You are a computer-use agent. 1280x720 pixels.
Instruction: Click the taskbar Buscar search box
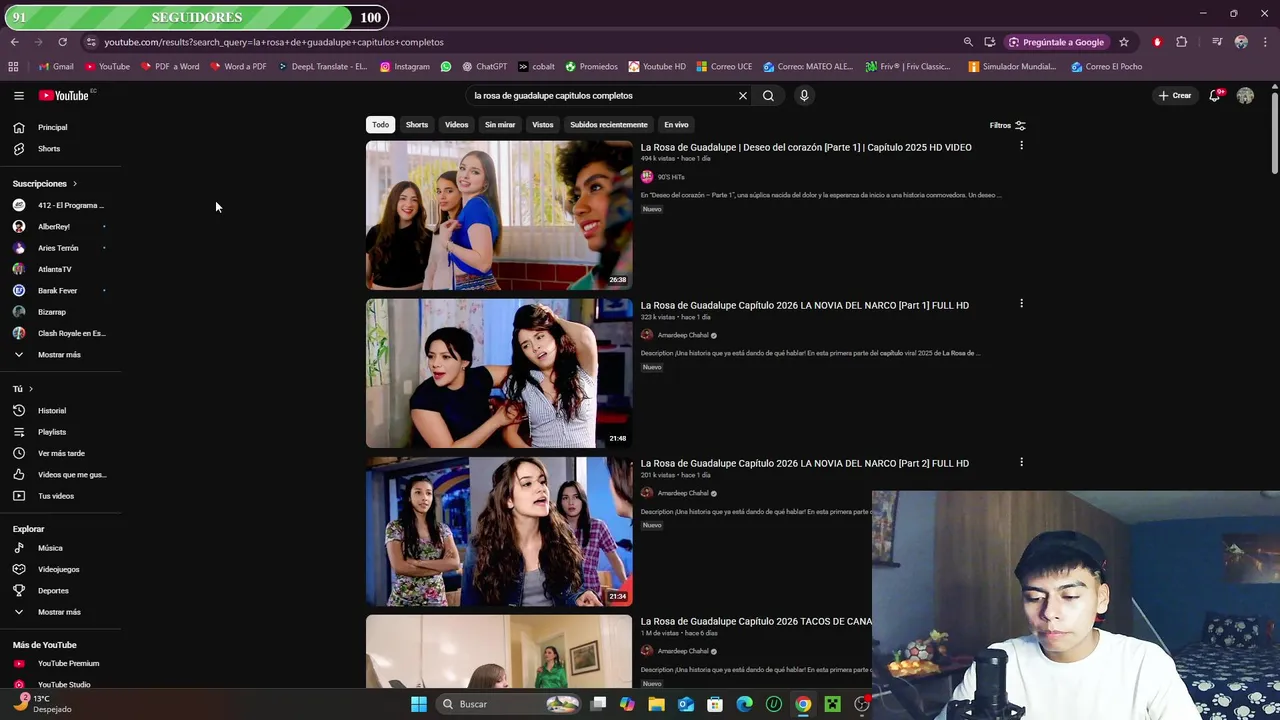510,704
